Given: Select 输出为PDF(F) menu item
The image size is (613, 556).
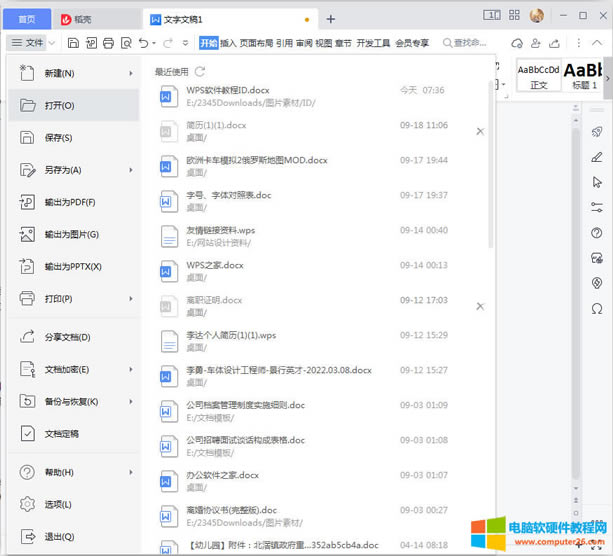Looking at the screenshot, I should 72,202.
